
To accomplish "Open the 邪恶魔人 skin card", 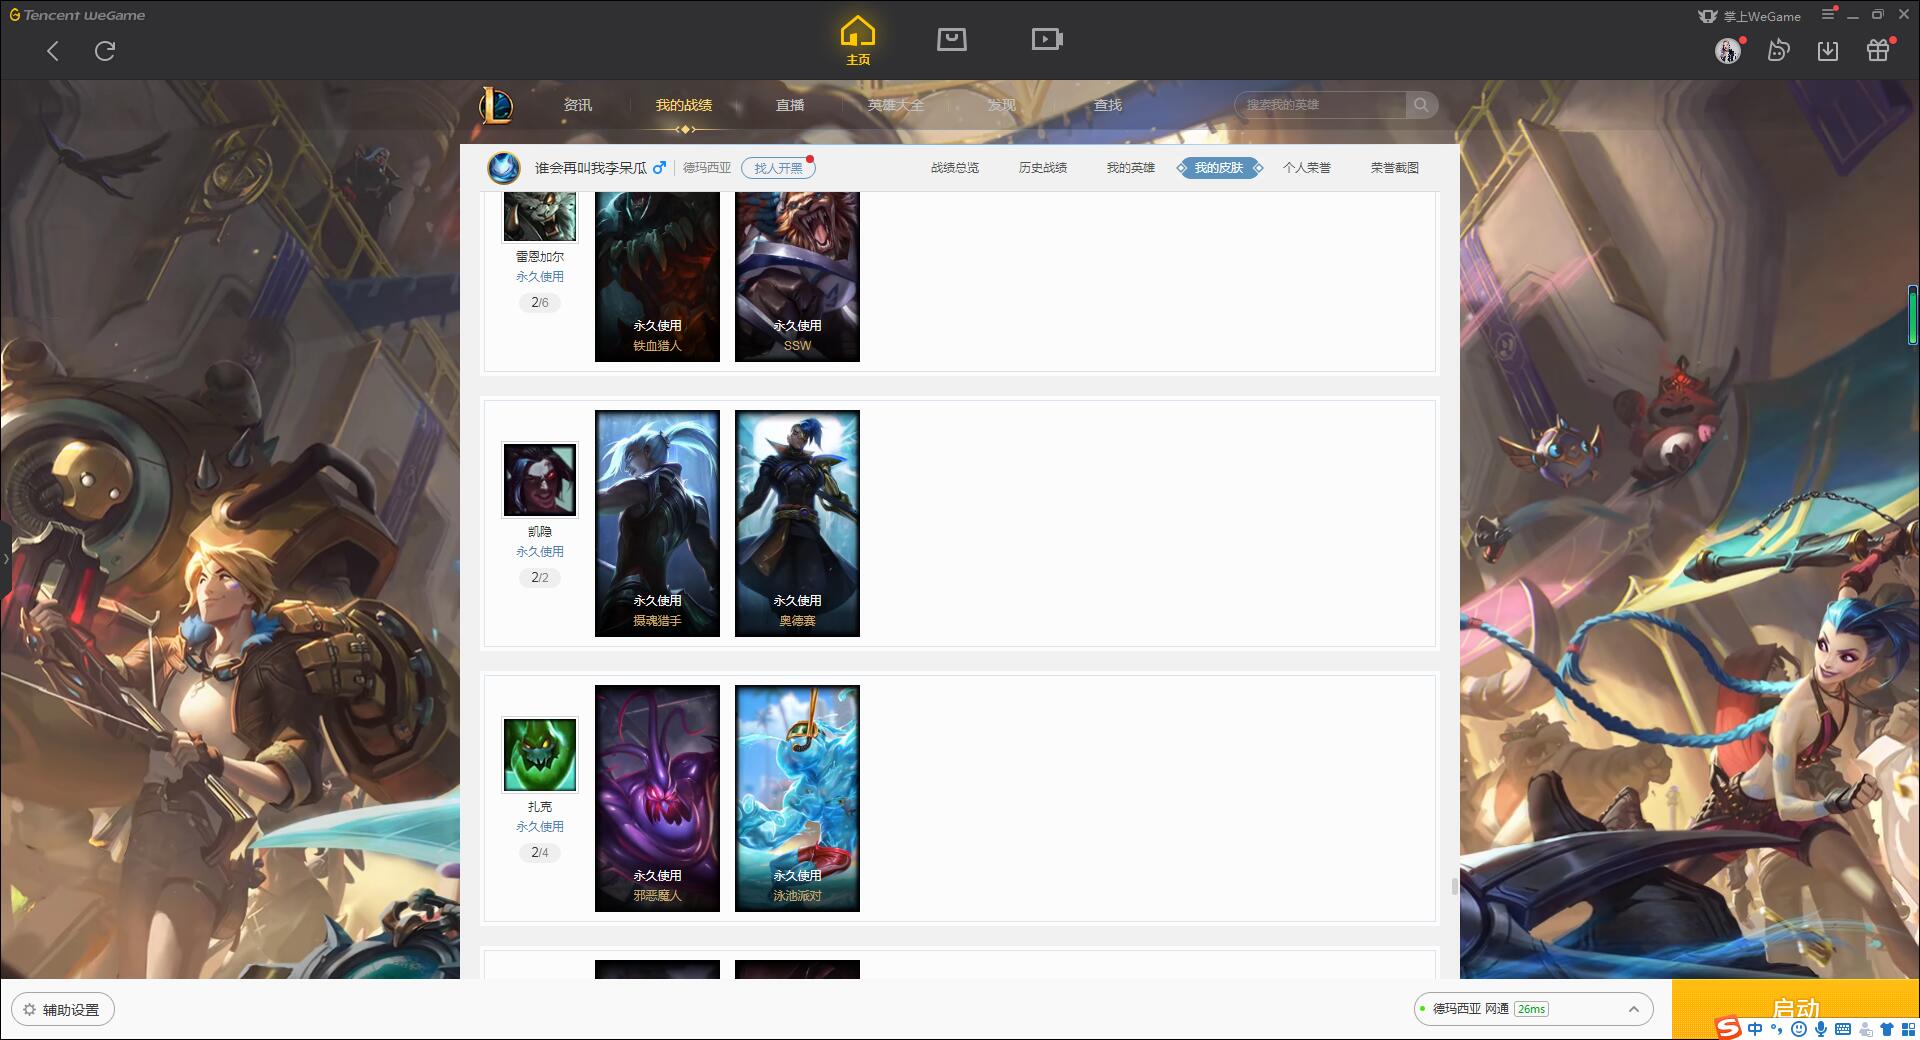I will point(657,798).
